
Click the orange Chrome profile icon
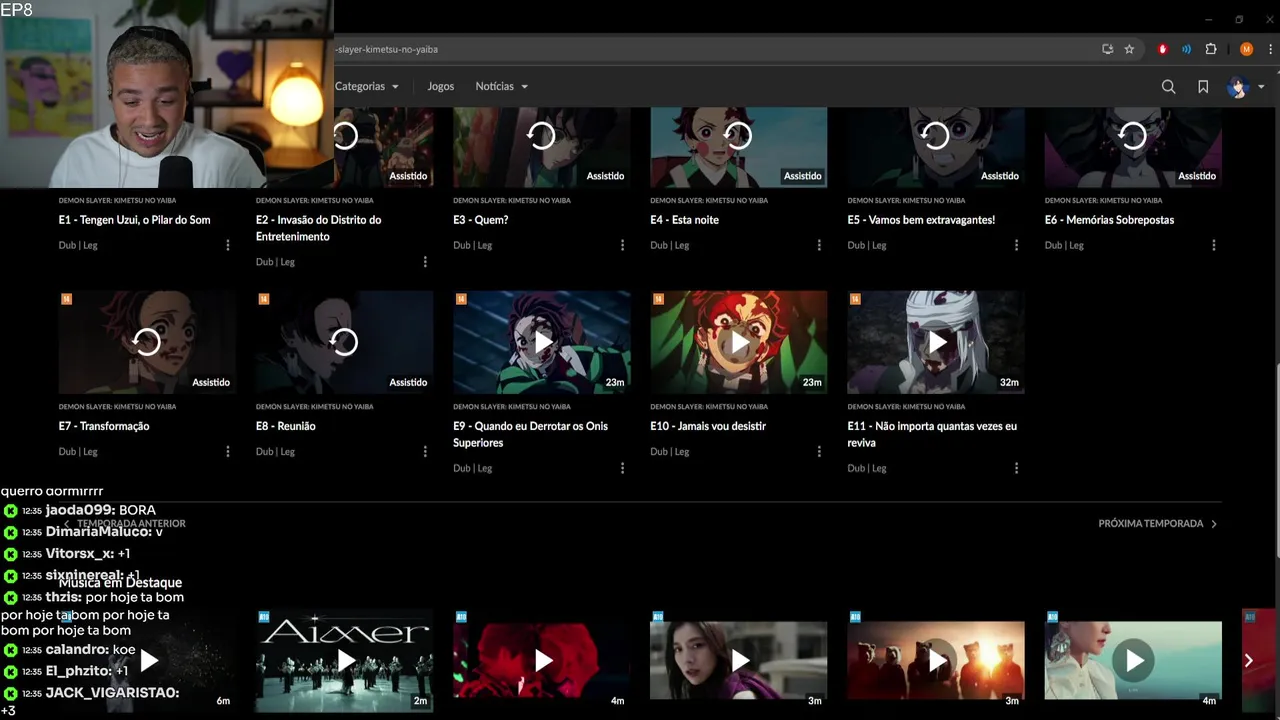point(1246,49)
